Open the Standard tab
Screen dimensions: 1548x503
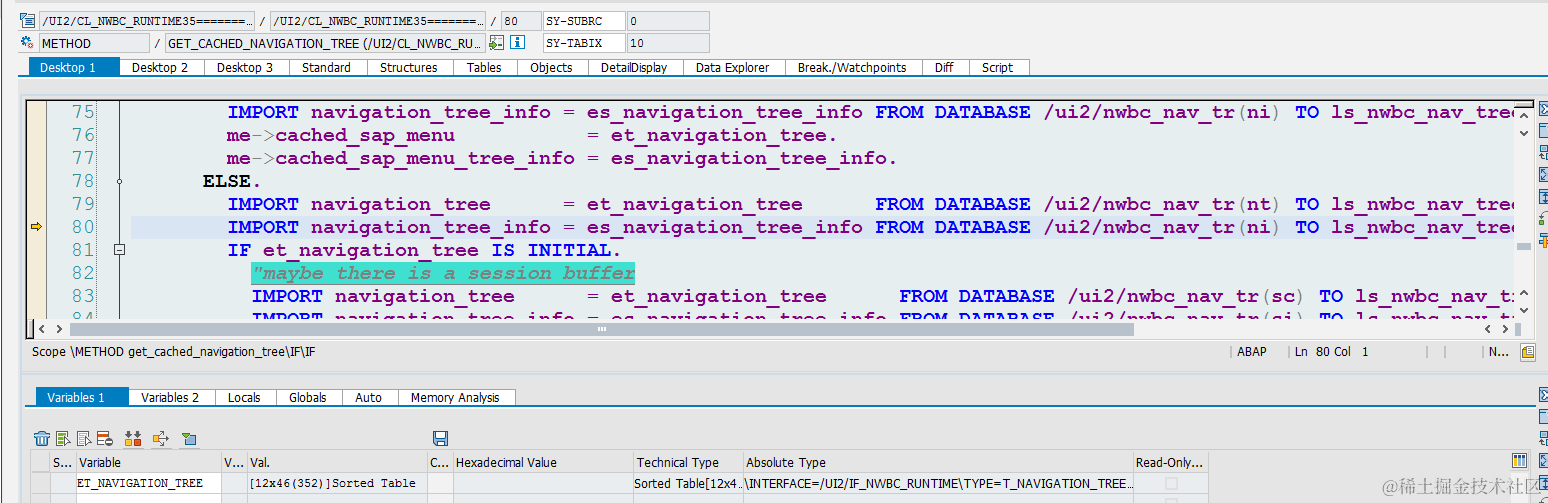[x=326, y=67]
